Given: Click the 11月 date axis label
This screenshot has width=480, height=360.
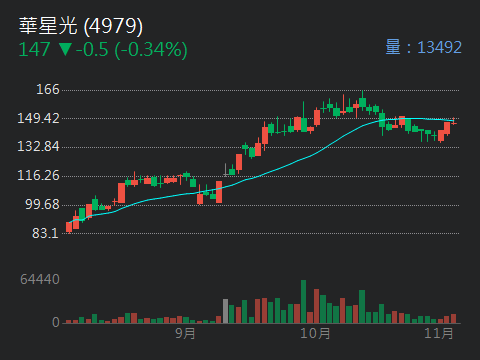Looking at the screenshot, I should coord(439,333).
